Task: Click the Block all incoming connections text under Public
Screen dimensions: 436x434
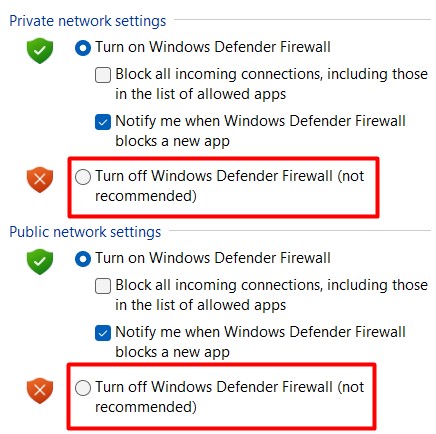Action: 271,295
